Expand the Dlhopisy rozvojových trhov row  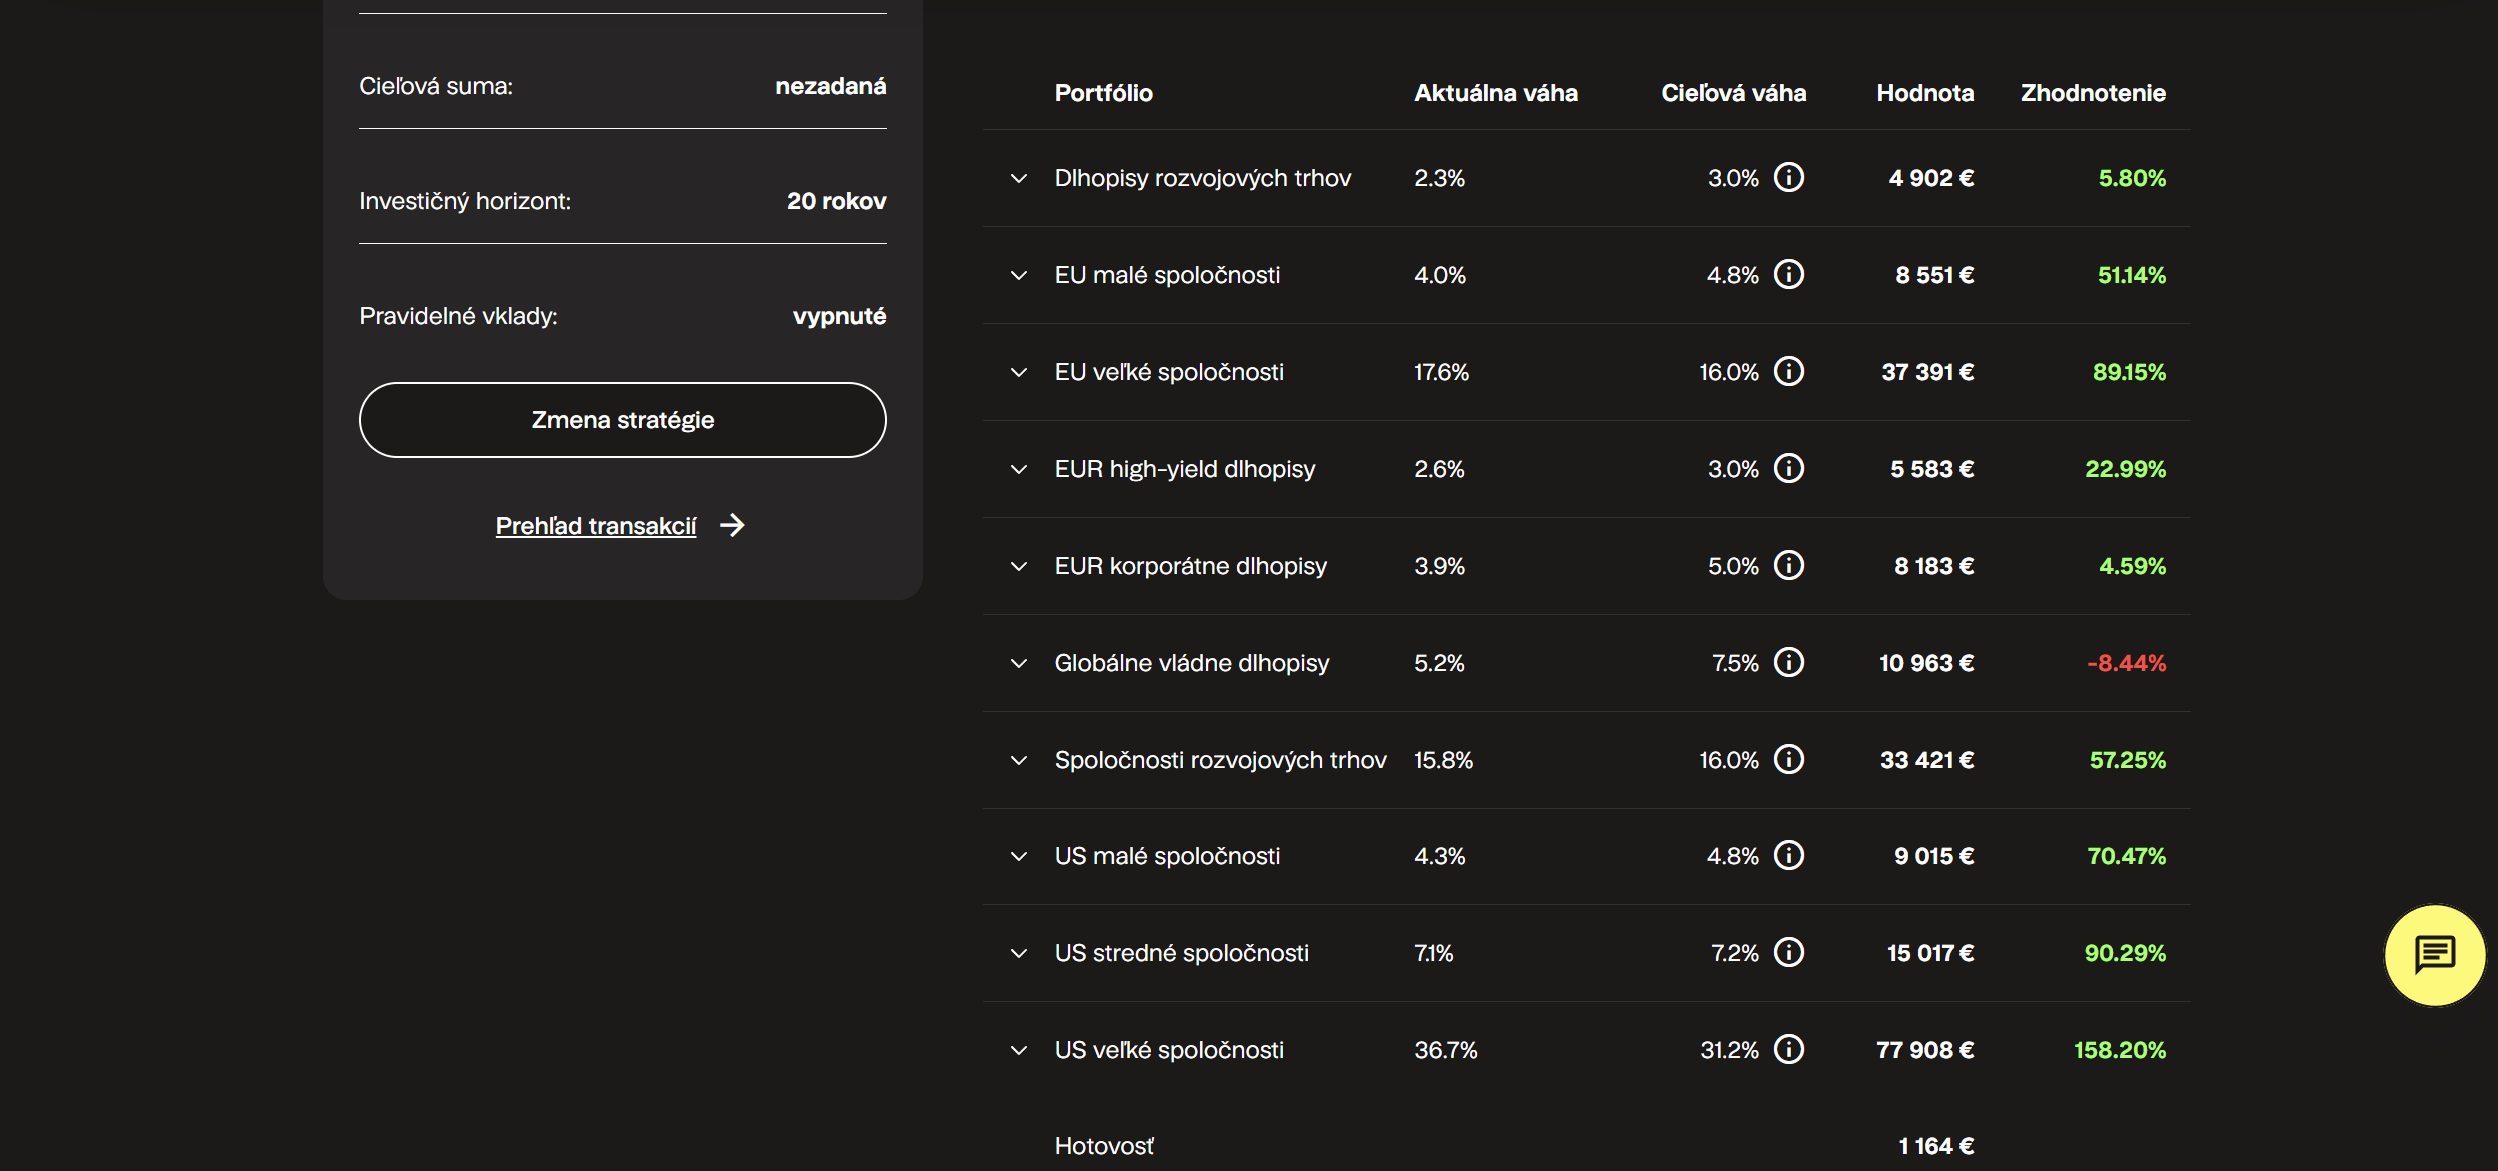click(1018, 179)
